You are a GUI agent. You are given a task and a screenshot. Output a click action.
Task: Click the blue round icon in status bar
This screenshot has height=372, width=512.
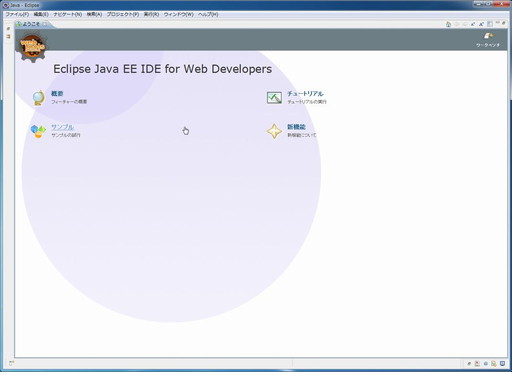coord(486,364)
